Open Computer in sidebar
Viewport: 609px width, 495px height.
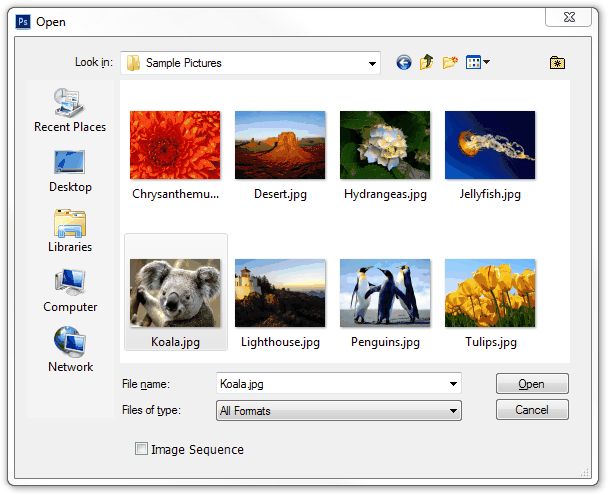click(x=70, y=291)
